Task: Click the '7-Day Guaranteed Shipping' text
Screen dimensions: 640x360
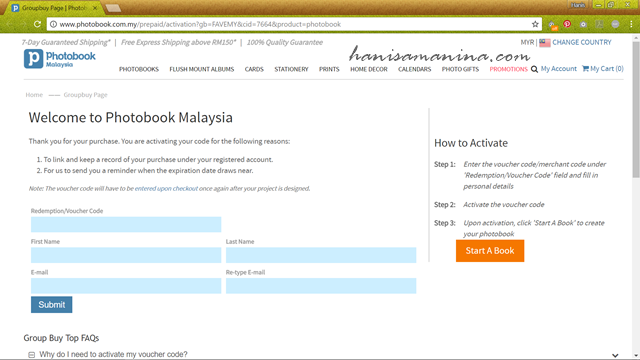Action: pyautogui.click(x=66, y=42)
